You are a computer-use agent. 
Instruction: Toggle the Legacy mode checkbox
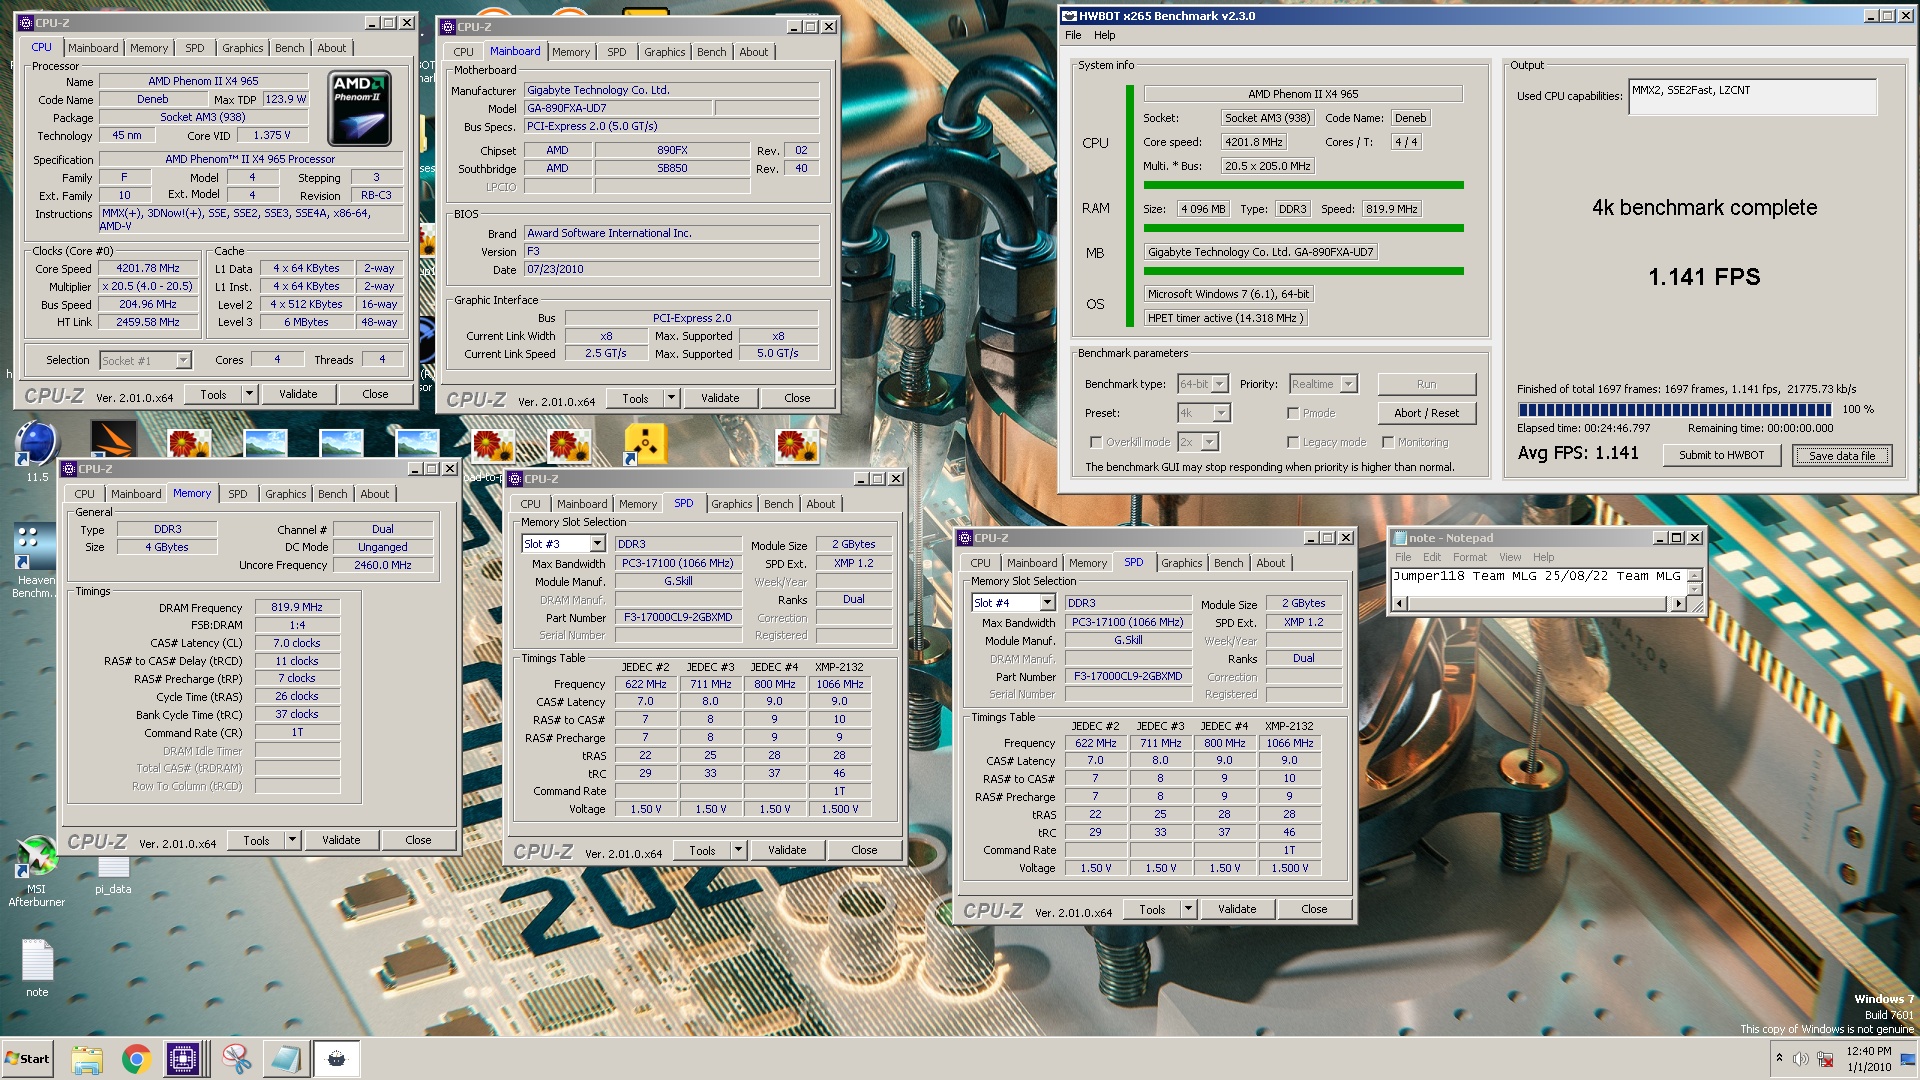coord(1293,442)
